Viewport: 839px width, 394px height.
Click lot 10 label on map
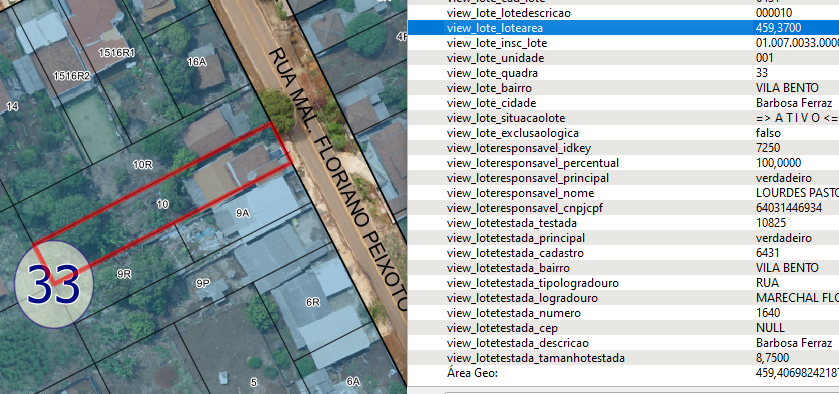point(163,204)
